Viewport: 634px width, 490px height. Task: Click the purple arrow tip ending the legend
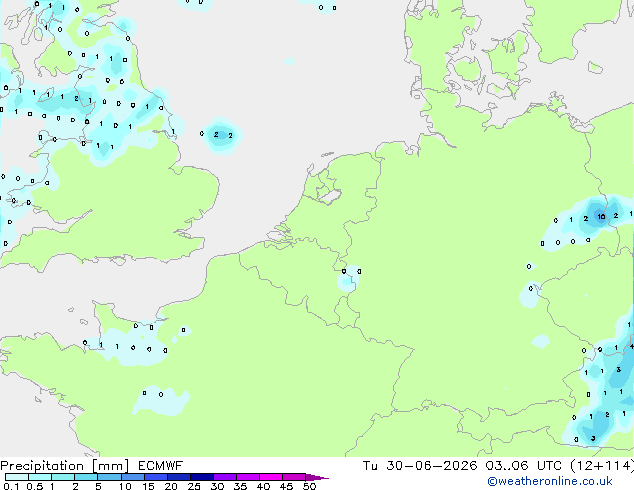[317, 477]
